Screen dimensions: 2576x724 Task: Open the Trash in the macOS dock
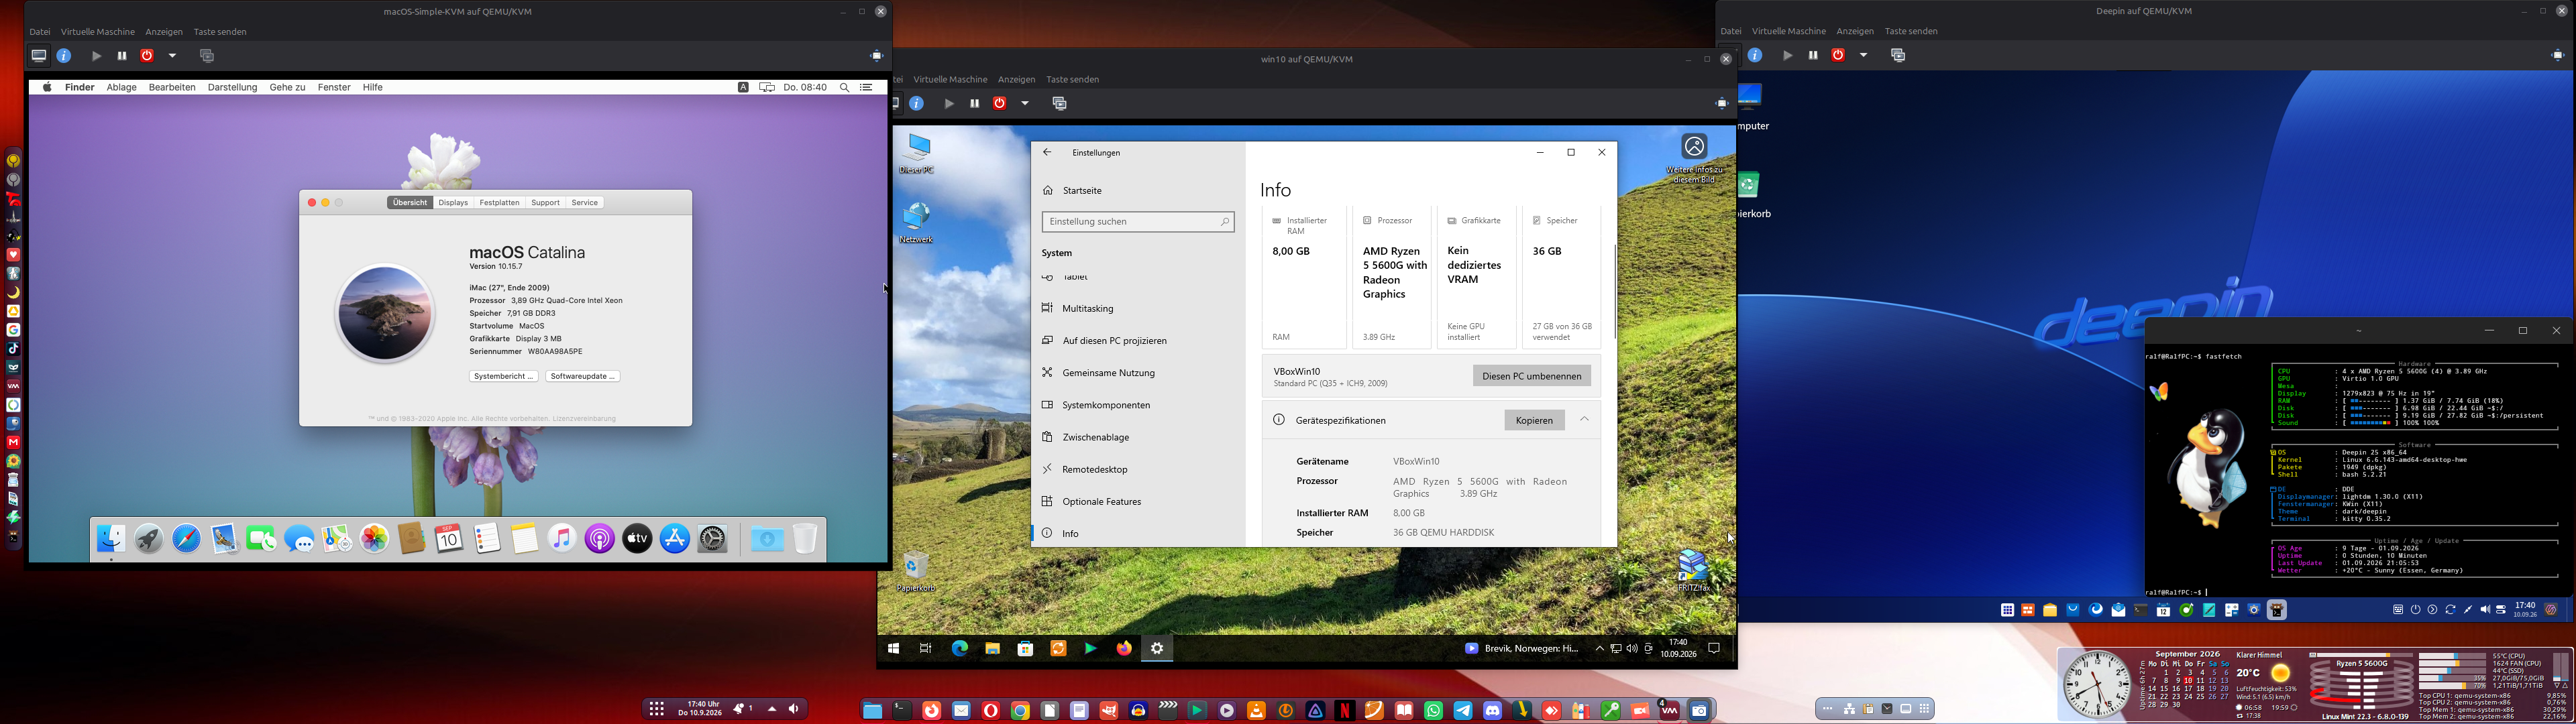click(805, 540)
